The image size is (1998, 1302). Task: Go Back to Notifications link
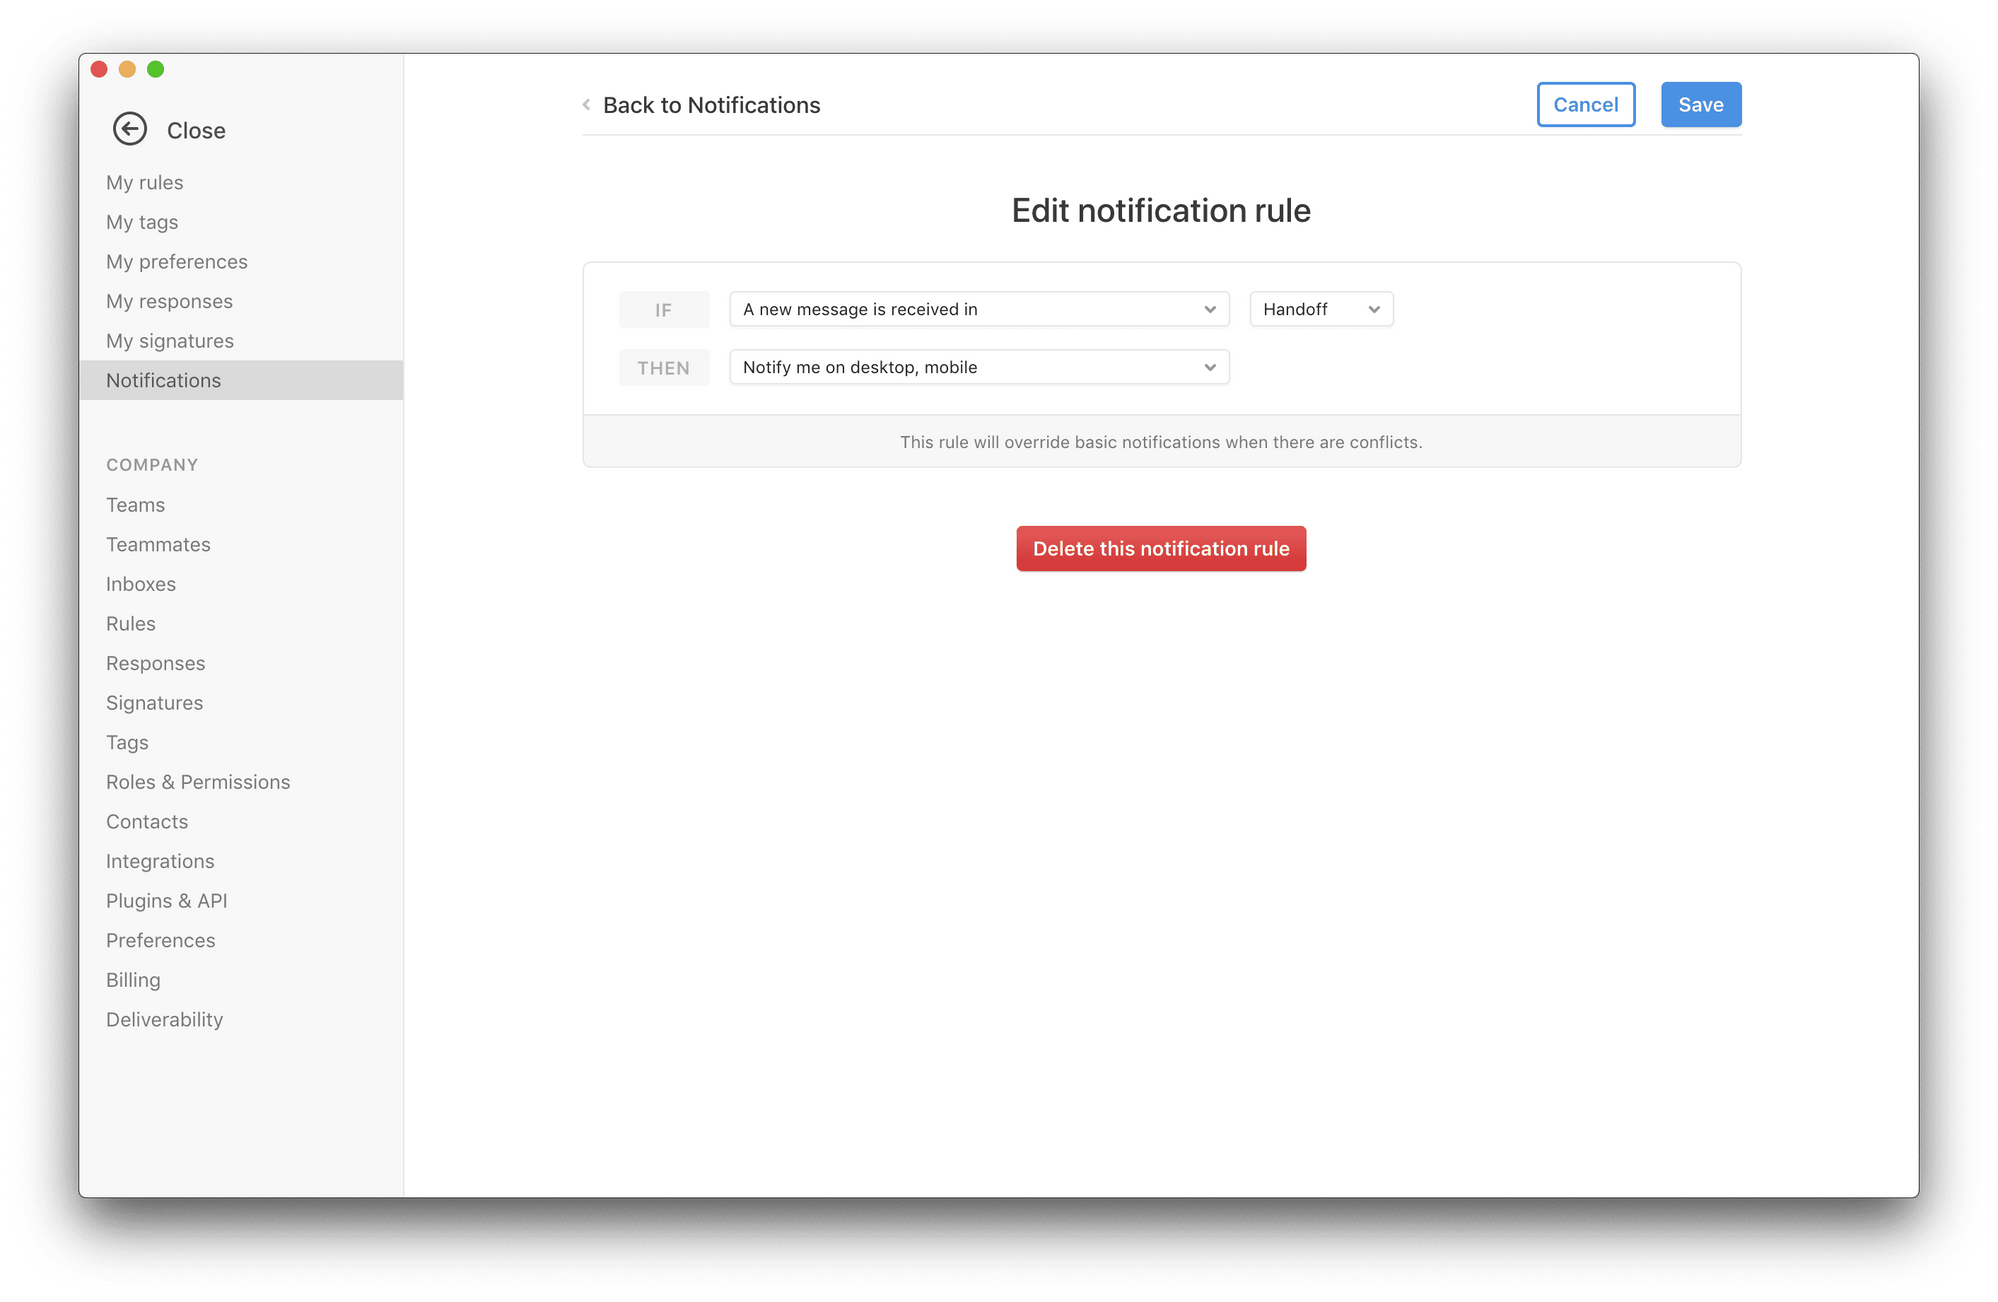711,106
